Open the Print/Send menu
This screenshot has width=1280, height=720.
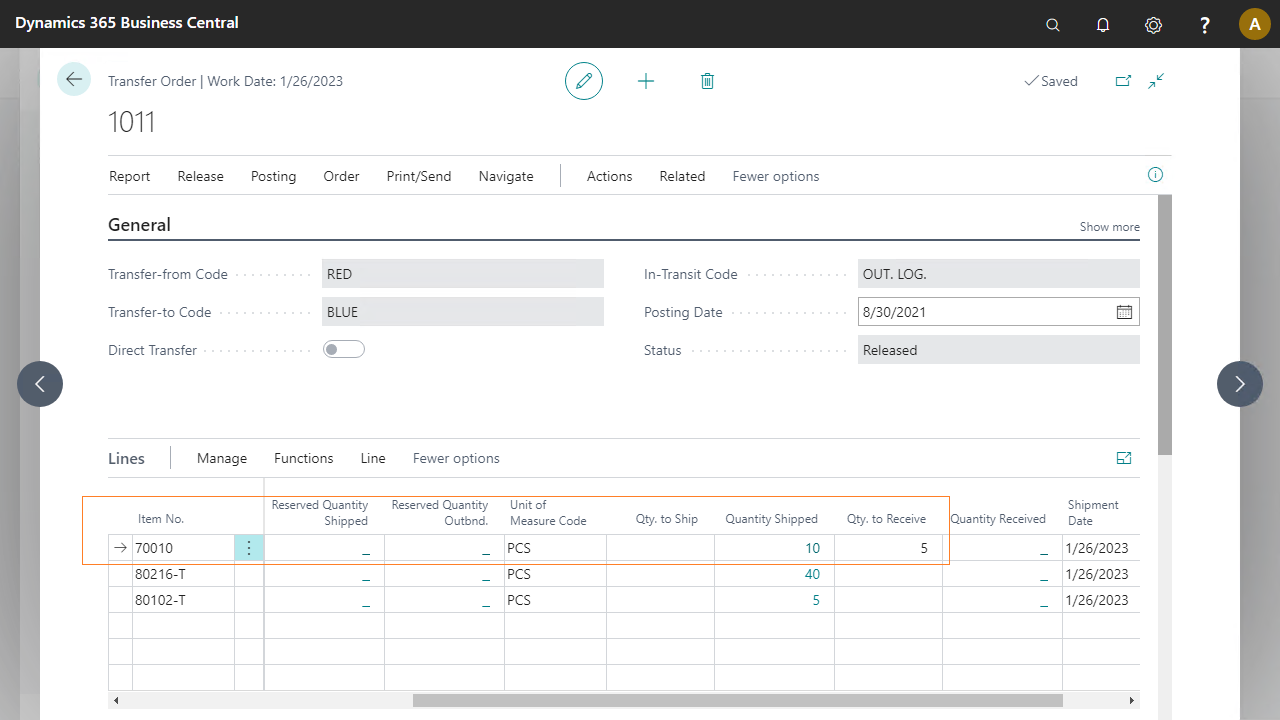419,176
